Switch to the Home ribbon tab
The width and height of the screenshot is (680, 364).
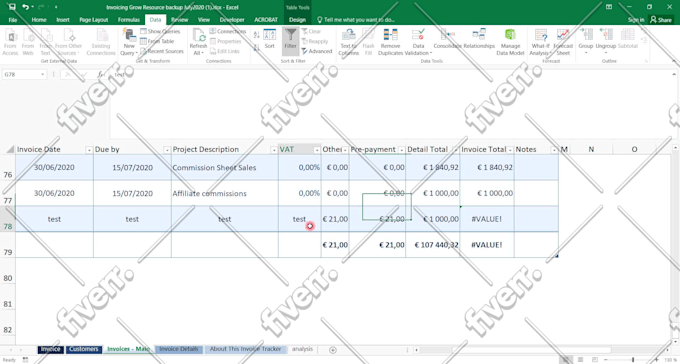(39, 20)
